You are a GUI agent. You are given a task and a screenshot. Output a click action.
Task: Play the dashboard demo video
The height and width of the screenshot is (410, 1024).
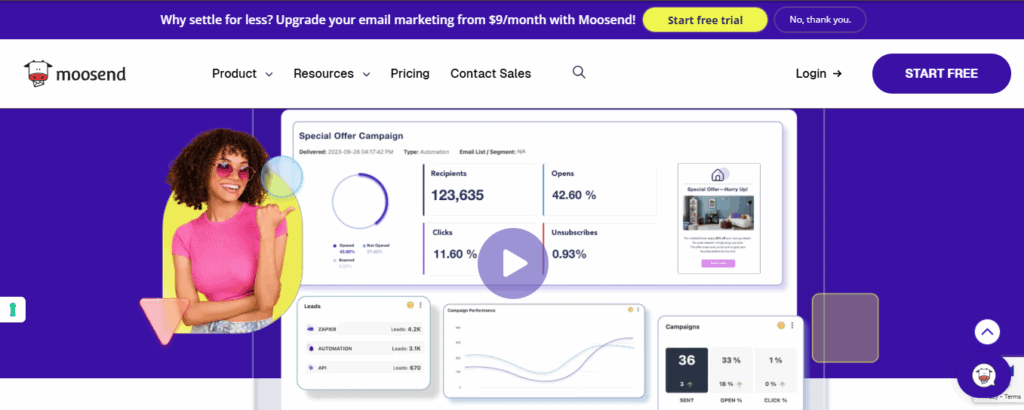point(513,263)
